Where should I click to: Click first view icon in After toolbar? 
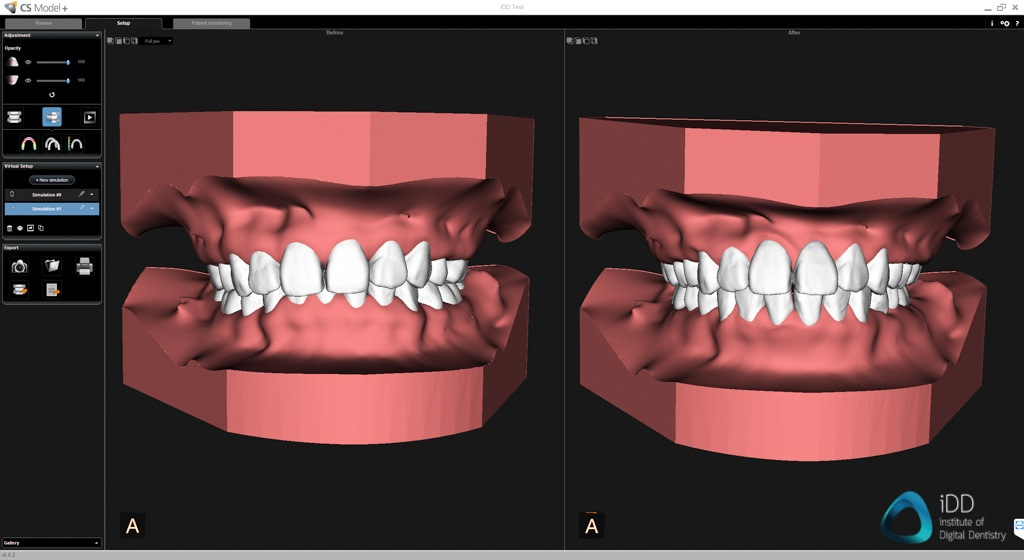pos(570,40)
